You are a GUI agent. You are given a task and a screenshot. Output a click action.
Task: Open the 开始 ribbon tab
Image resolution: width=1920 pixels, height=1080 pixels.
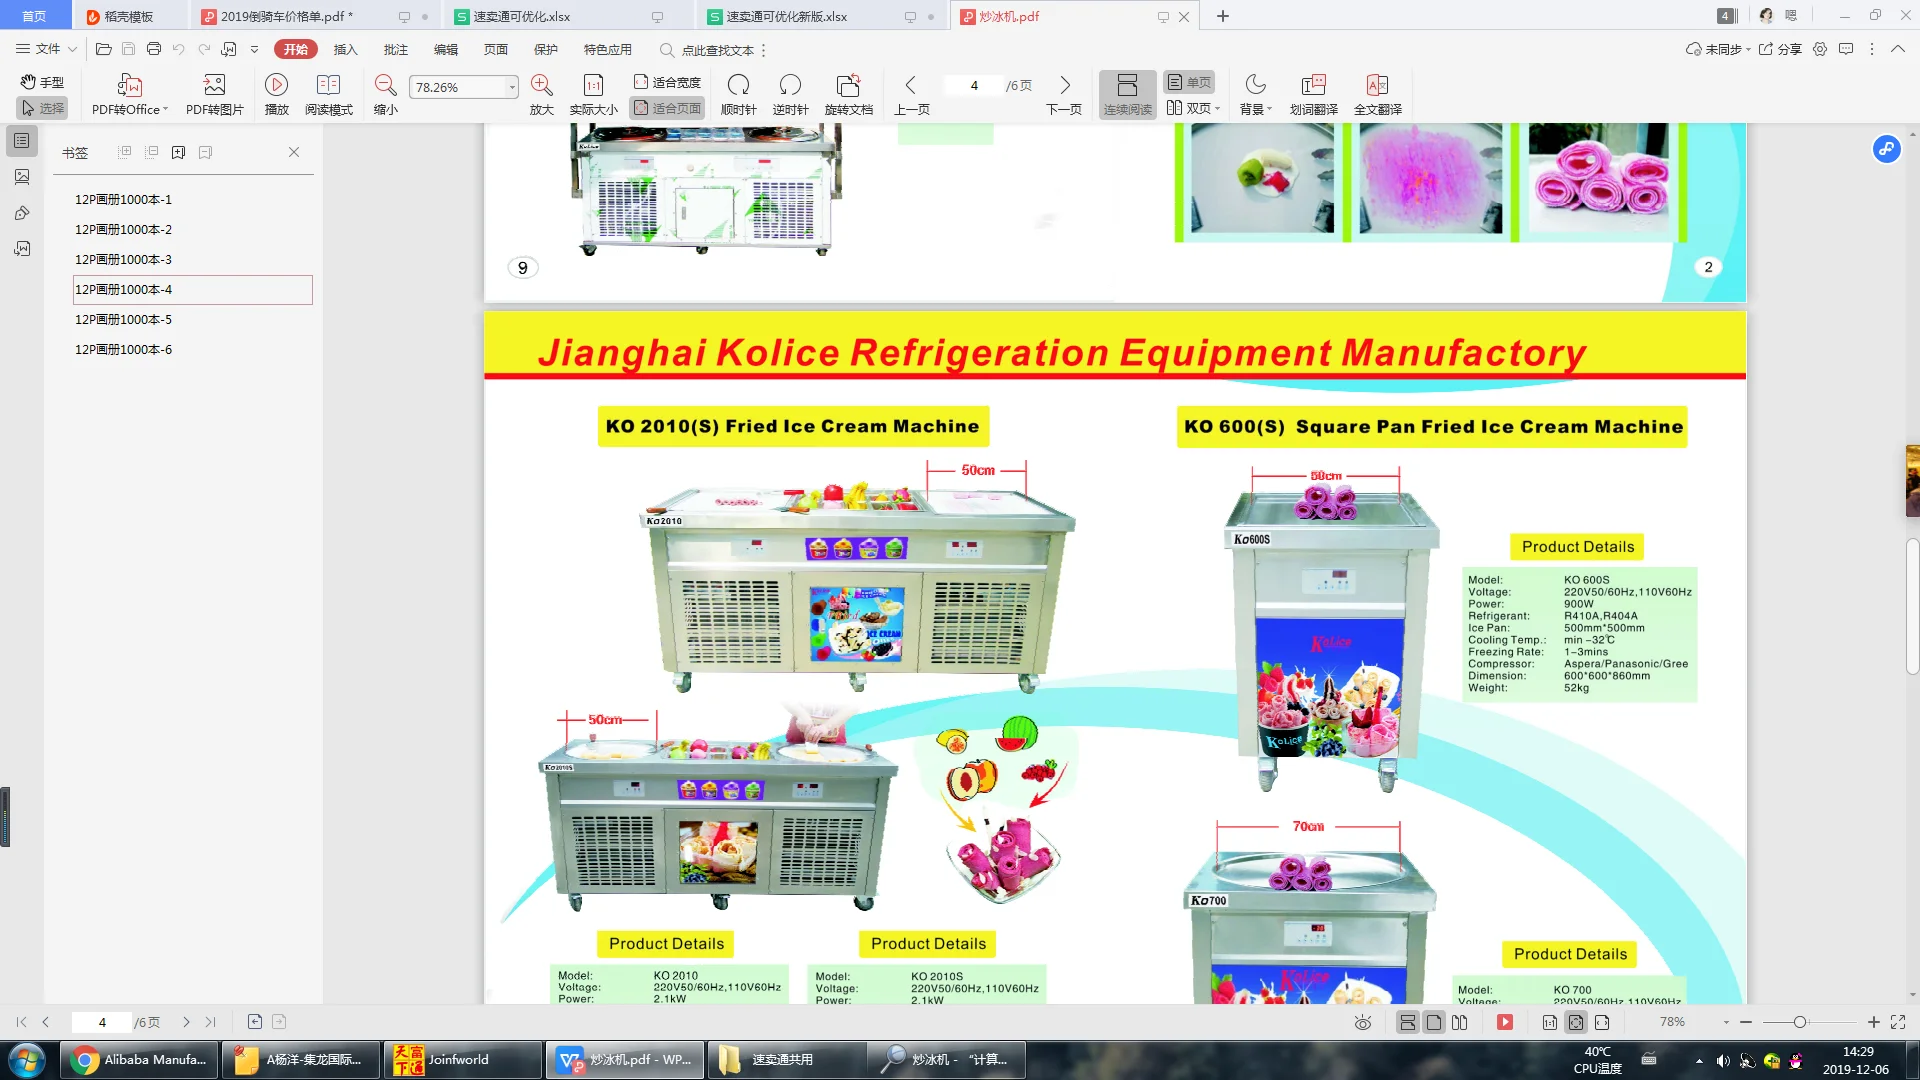(x=295, y=49)
